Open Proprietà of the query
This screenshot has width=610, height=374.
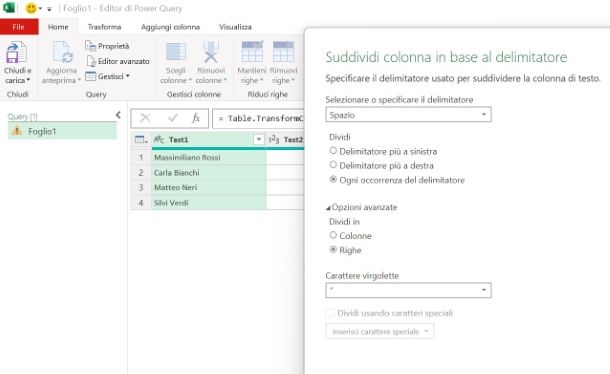107,46
